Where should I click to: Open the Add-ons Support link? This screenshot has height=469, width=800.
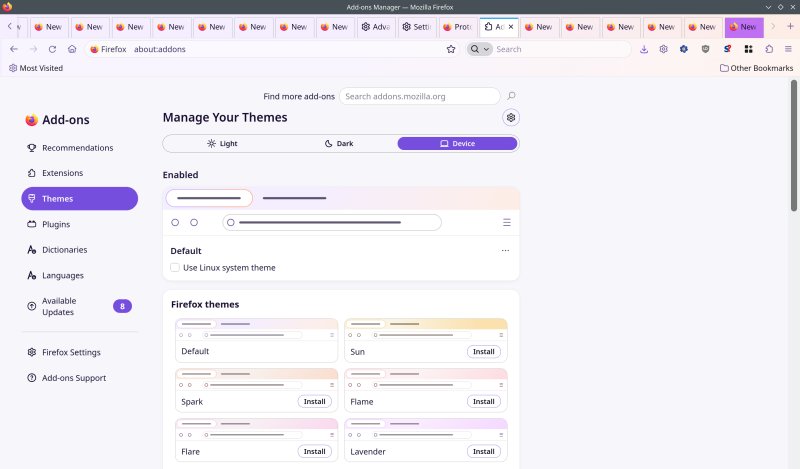74,378
